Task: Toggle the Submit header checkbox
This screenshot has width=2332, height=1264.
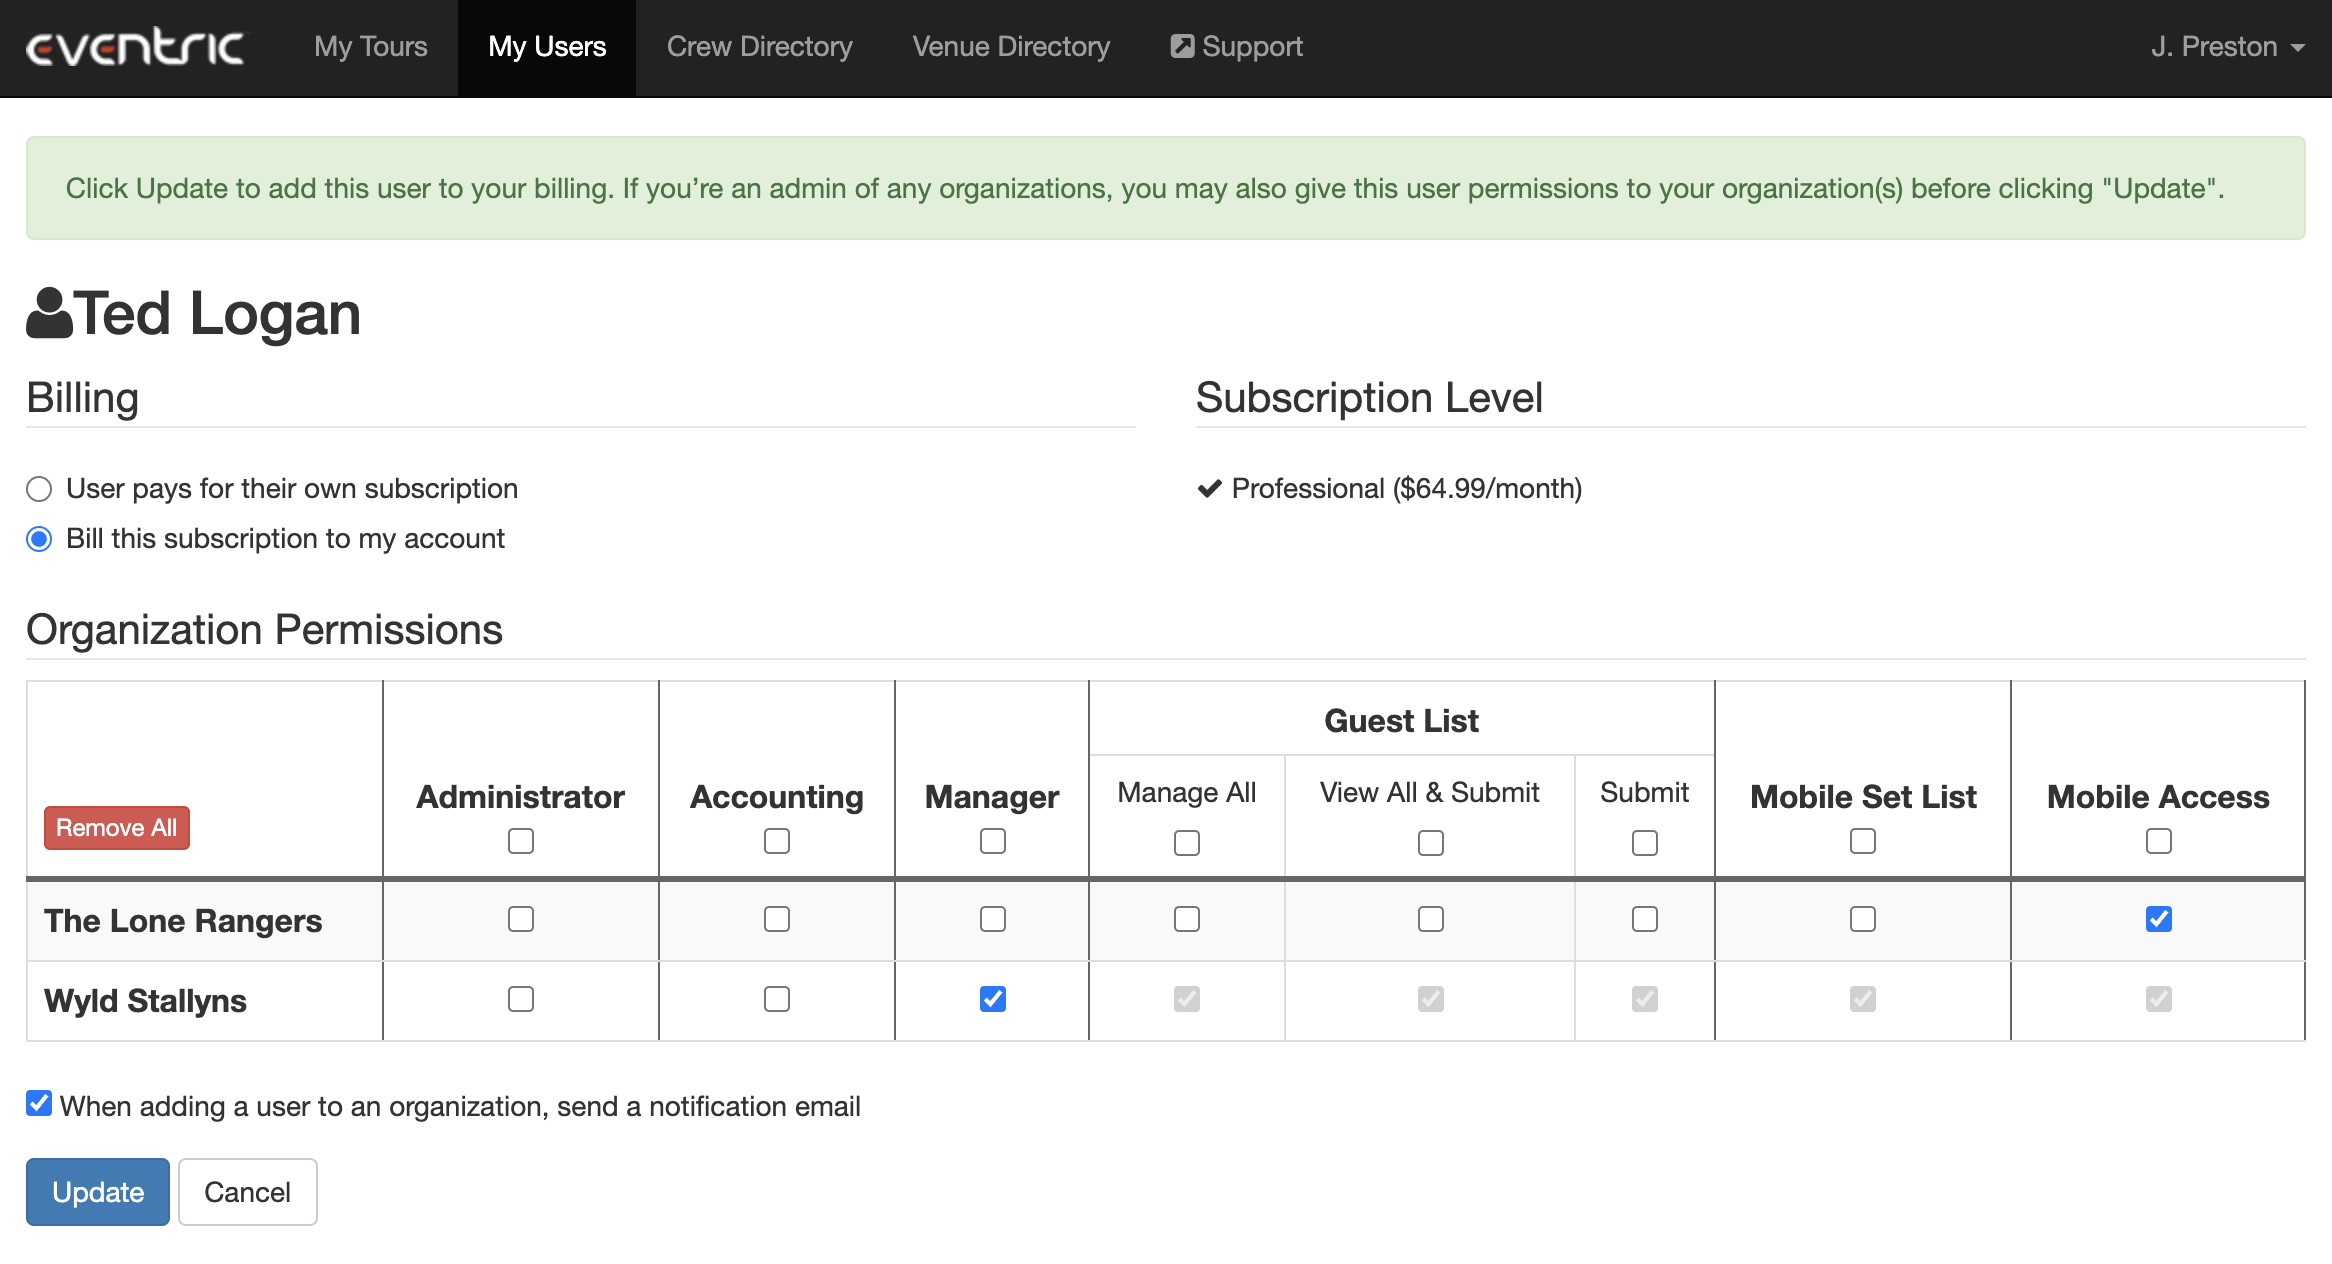Action: pos(1645,843)
